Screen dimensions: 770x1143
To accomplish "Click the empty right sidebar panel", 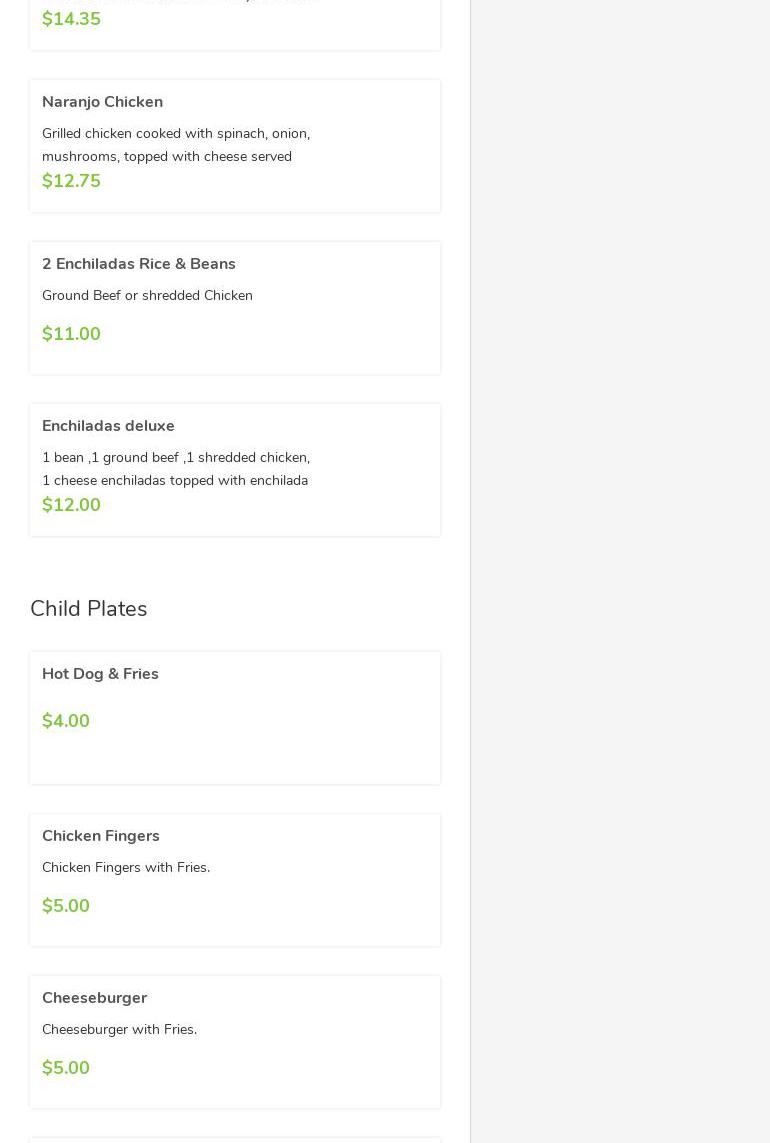I will click(620, 570).
